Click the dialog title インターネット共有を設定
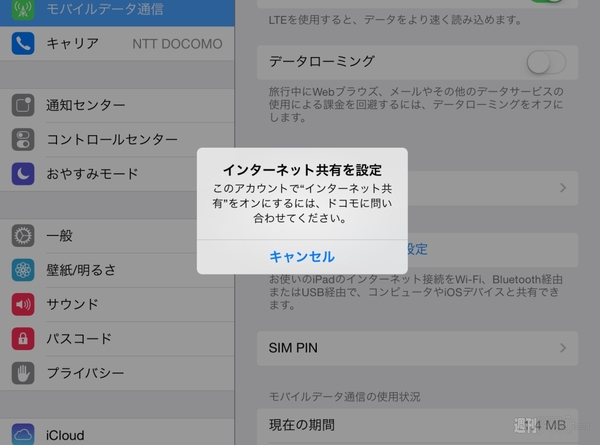600x445 pixels. [x=302, y=170]
